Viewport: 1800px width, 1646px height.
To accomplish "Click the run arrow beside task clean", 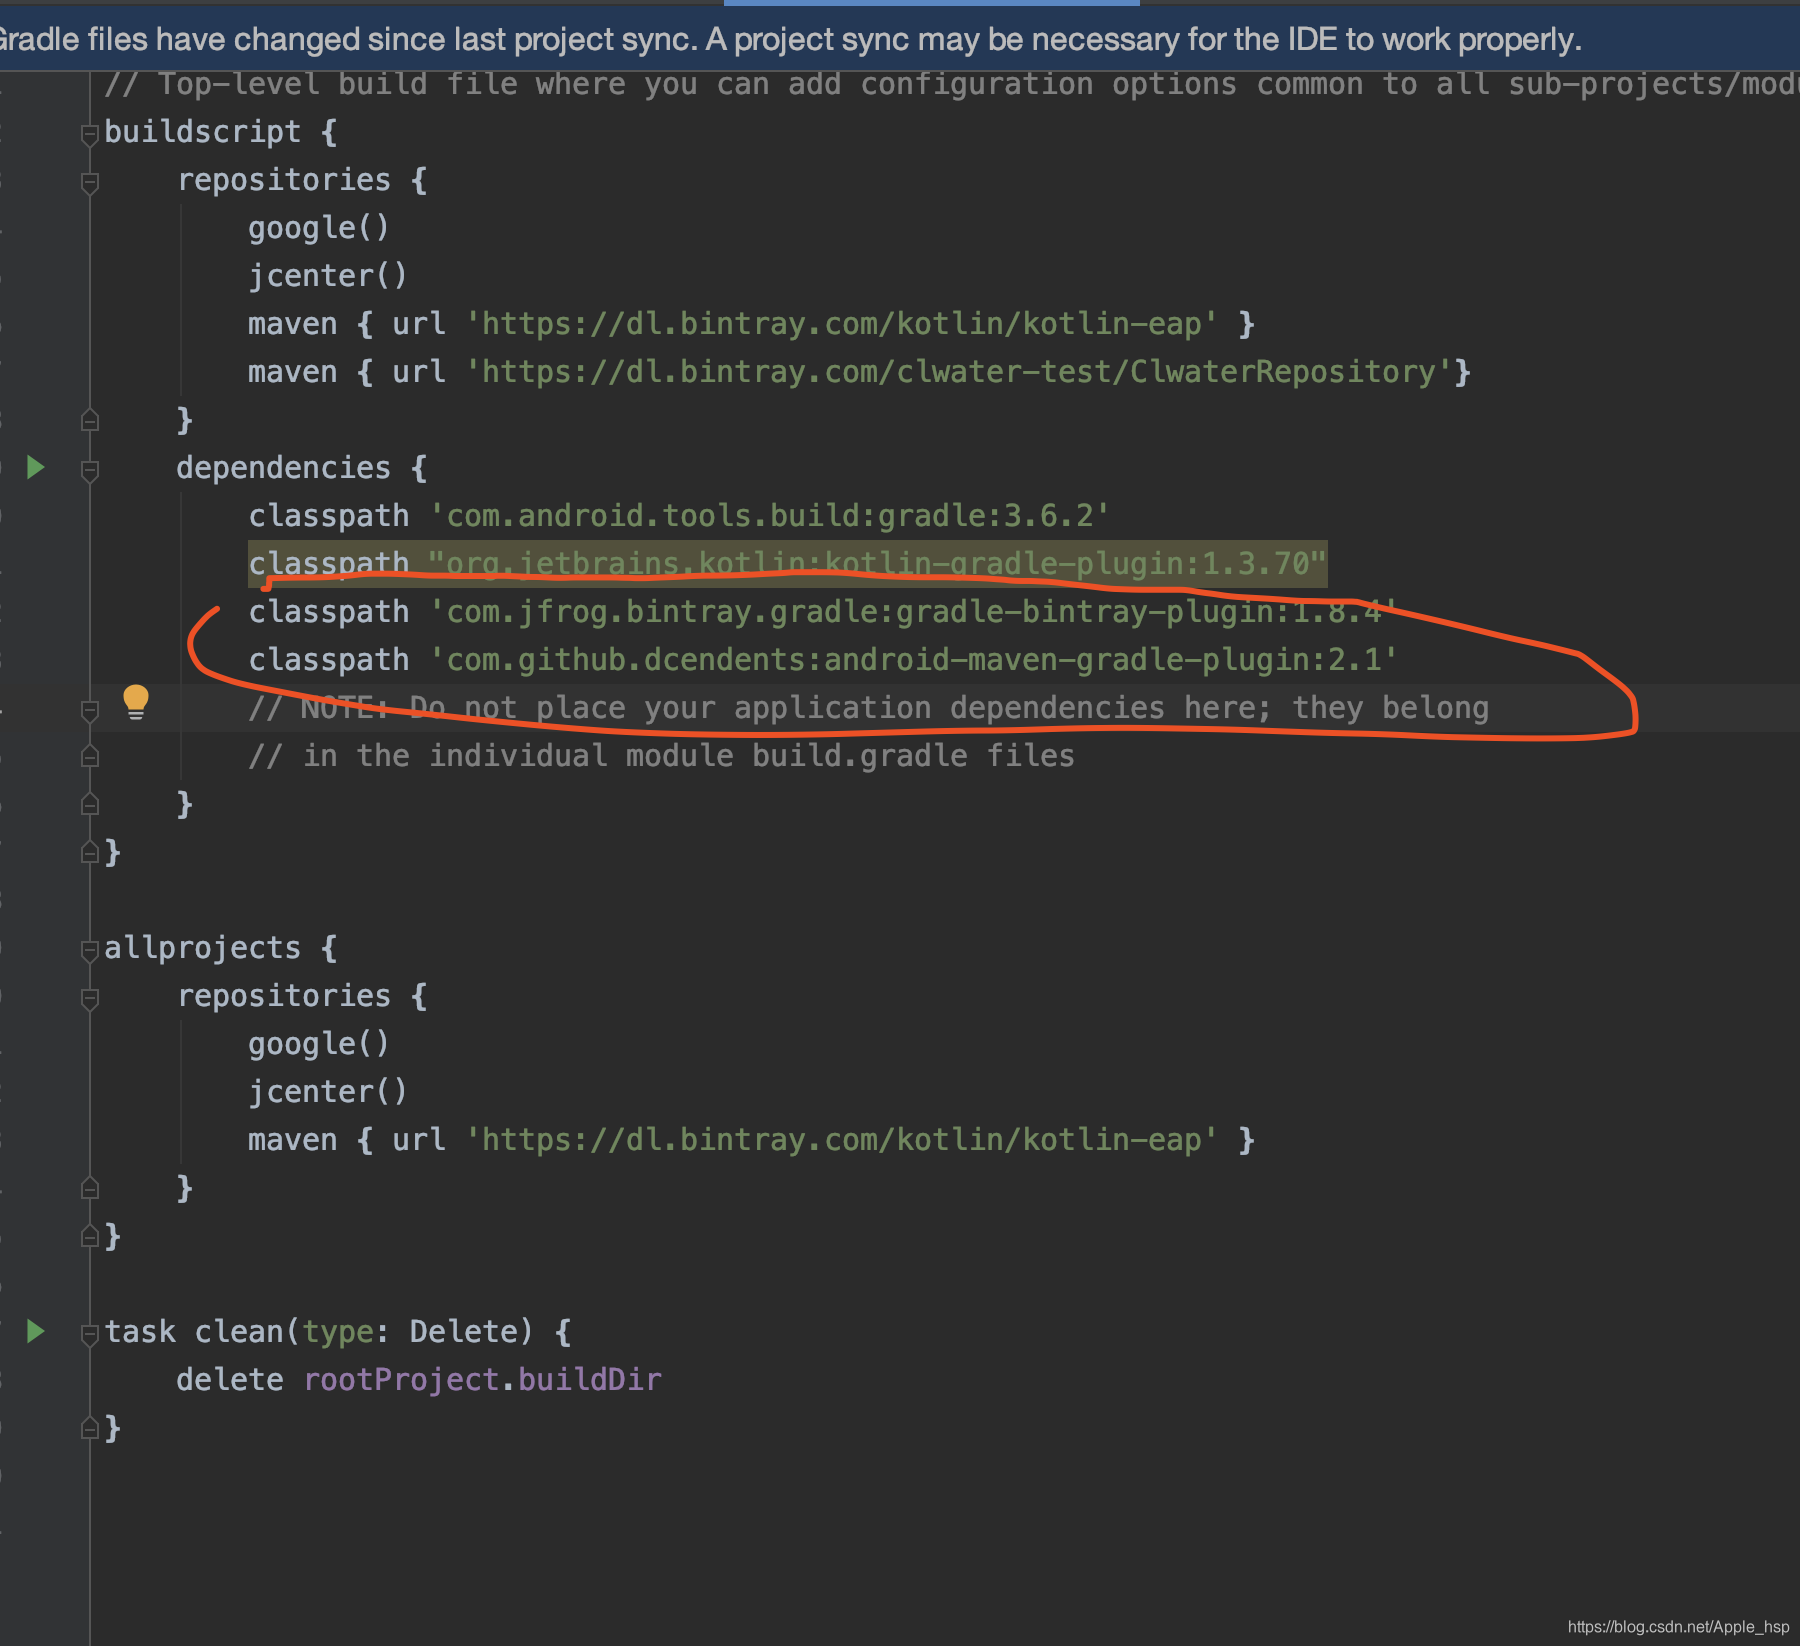I will 36,1331.
